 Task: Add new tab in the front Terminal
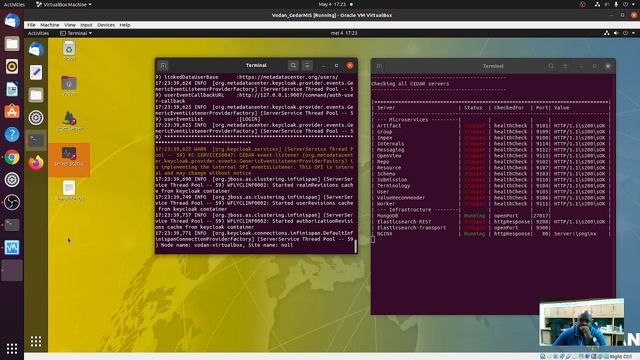coord(163,65)
